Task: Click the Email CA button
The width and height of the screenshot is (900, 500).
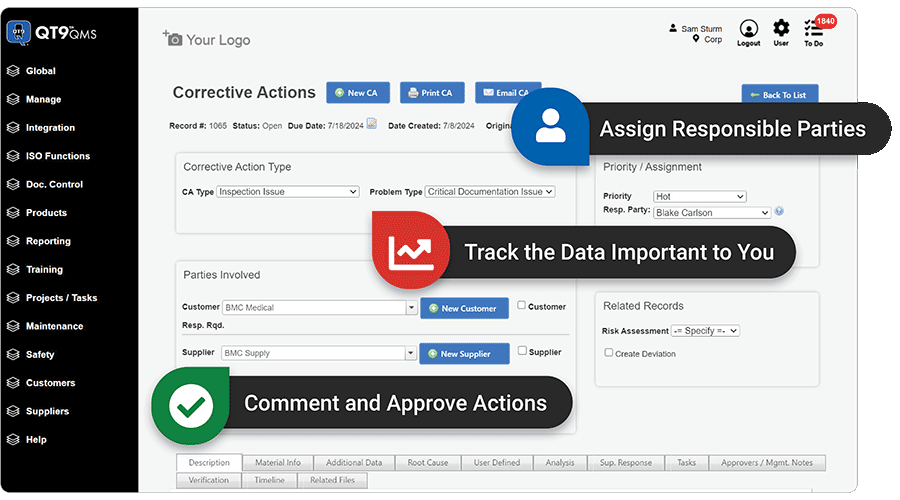Action: tap(507, 92)
